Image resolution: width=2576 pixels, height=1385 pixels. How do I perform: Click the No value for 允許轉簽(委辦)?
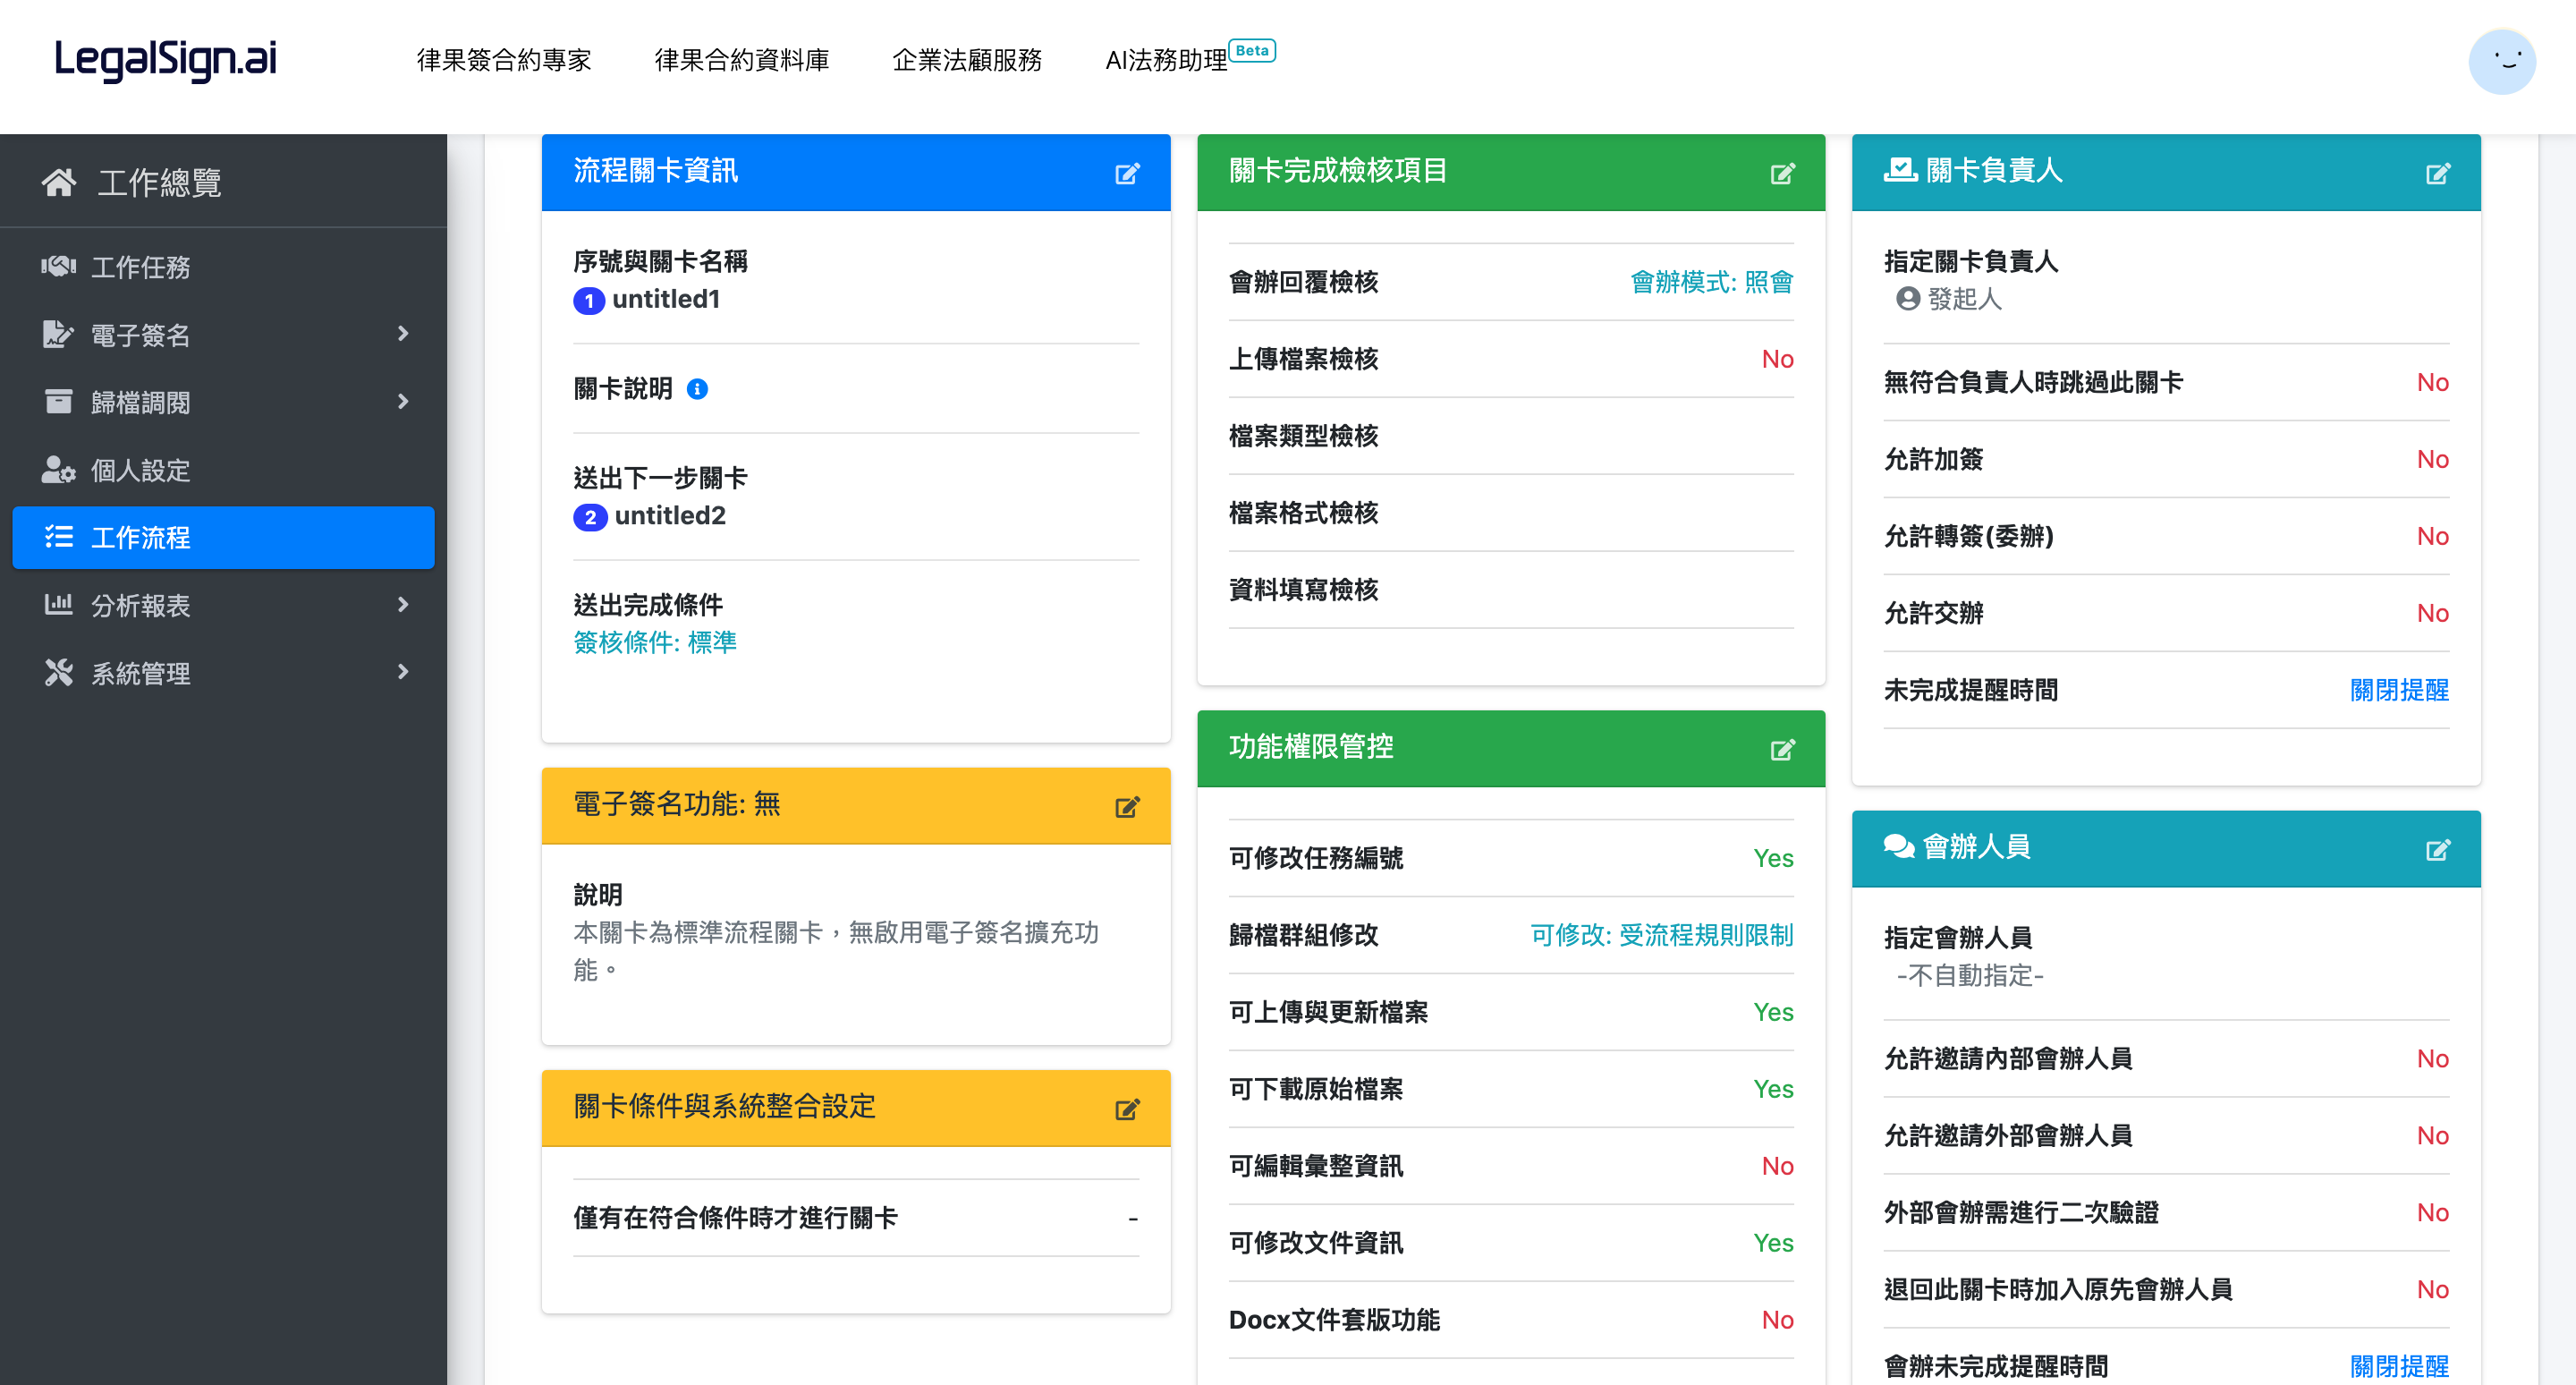pos(2432,536)
